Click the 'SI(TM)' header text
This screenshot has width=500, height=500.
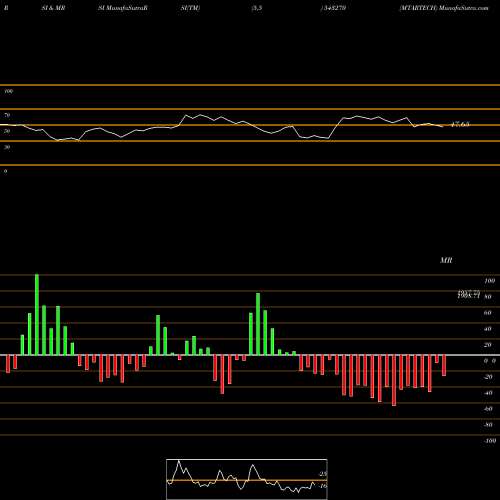click(190, 8)
